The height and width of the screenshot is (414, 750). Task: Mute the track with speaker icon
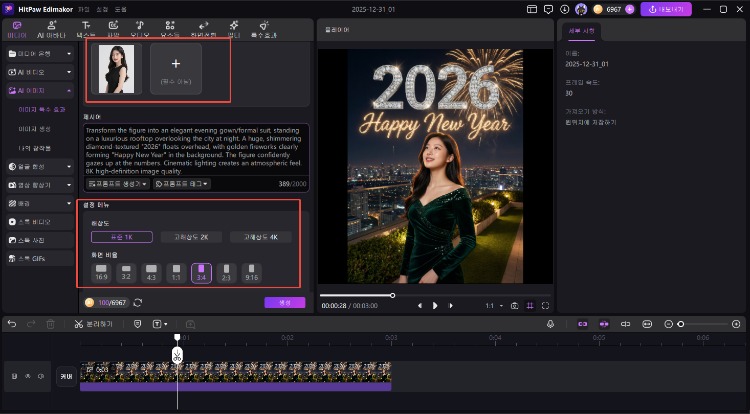click(x=41, y=376)
